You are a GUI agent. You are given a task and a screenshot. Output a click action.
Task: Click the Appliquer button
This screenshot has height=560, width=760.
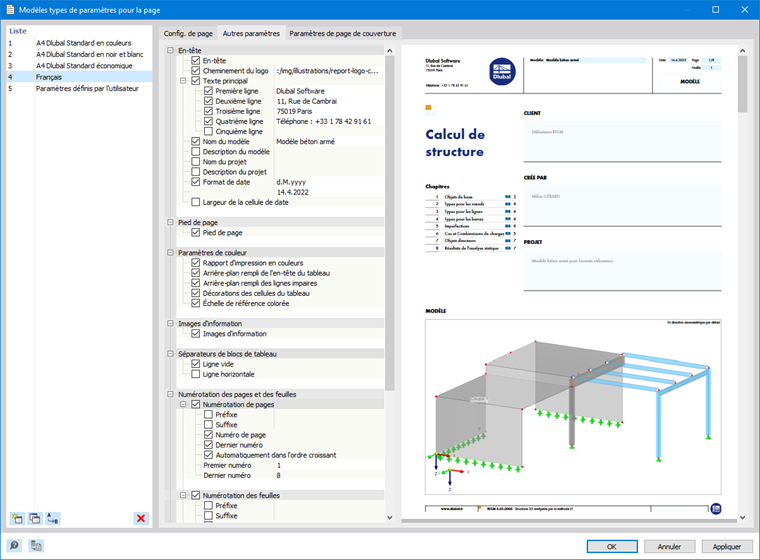click(727, 546)
